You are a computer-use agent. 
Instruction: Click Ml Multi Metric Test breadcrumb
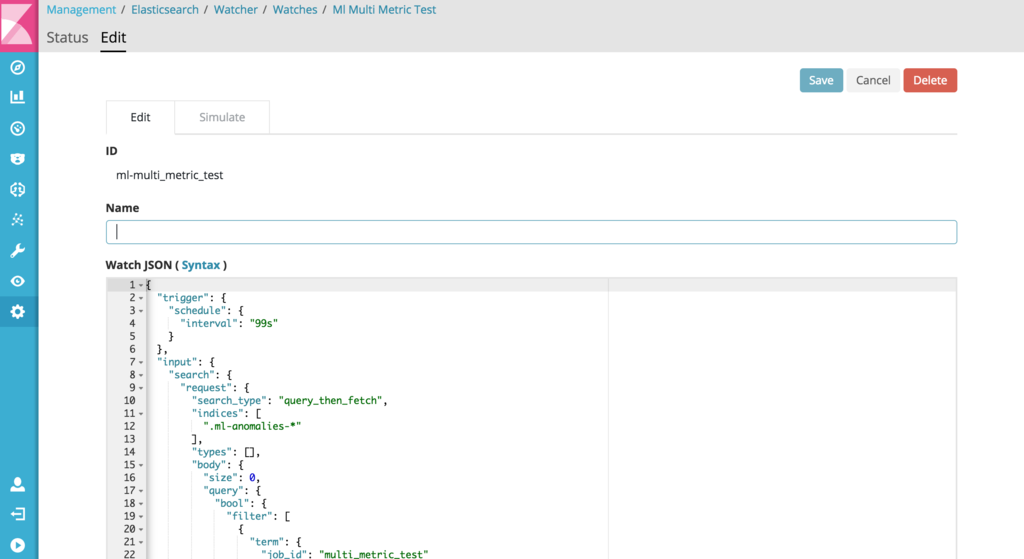(x=384, y=10)
